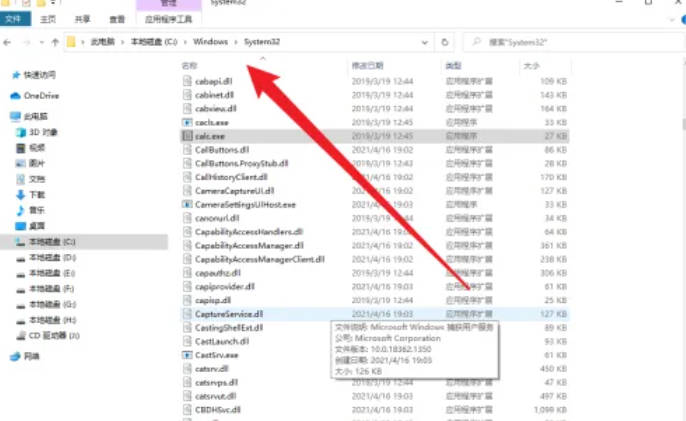
Task: Select the capiprovider.dll file name
Action: pos(225,287)
